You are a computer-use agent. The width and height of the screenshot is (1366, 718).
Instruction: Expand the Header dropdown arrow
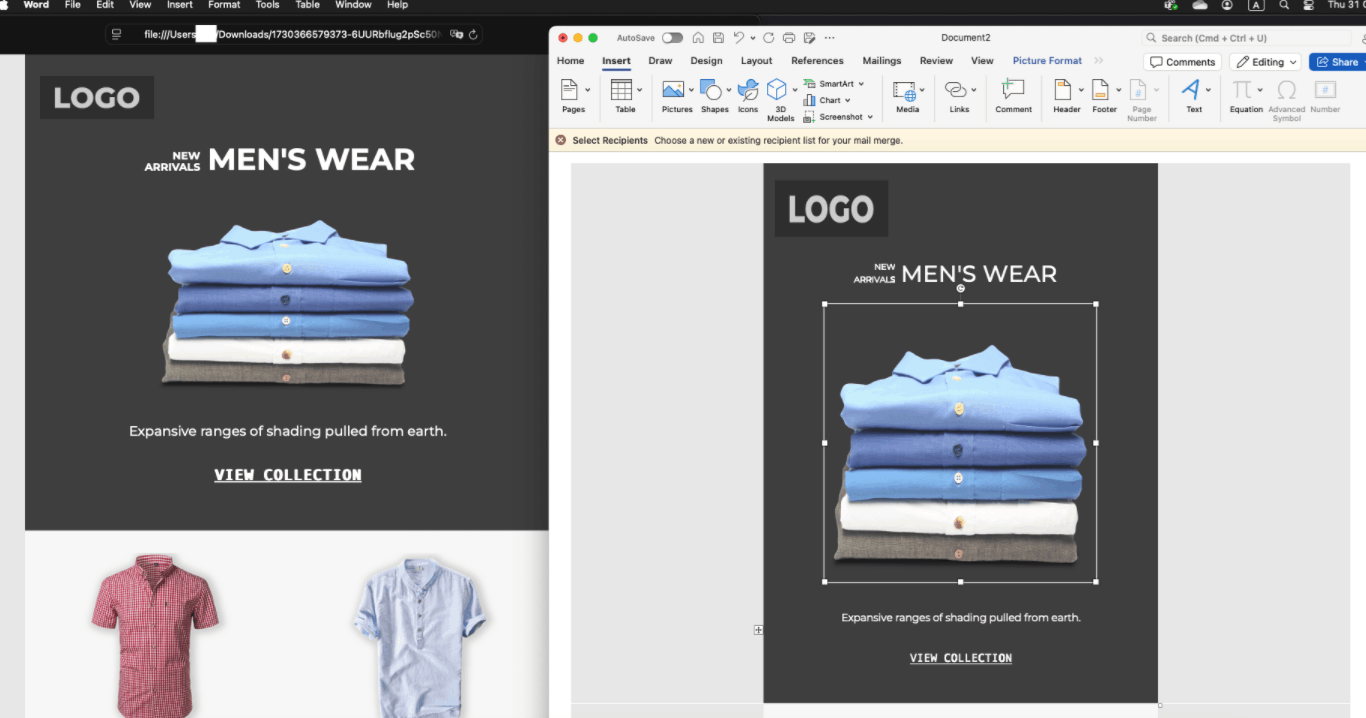pyautogui.click(x=1081, y=90)
